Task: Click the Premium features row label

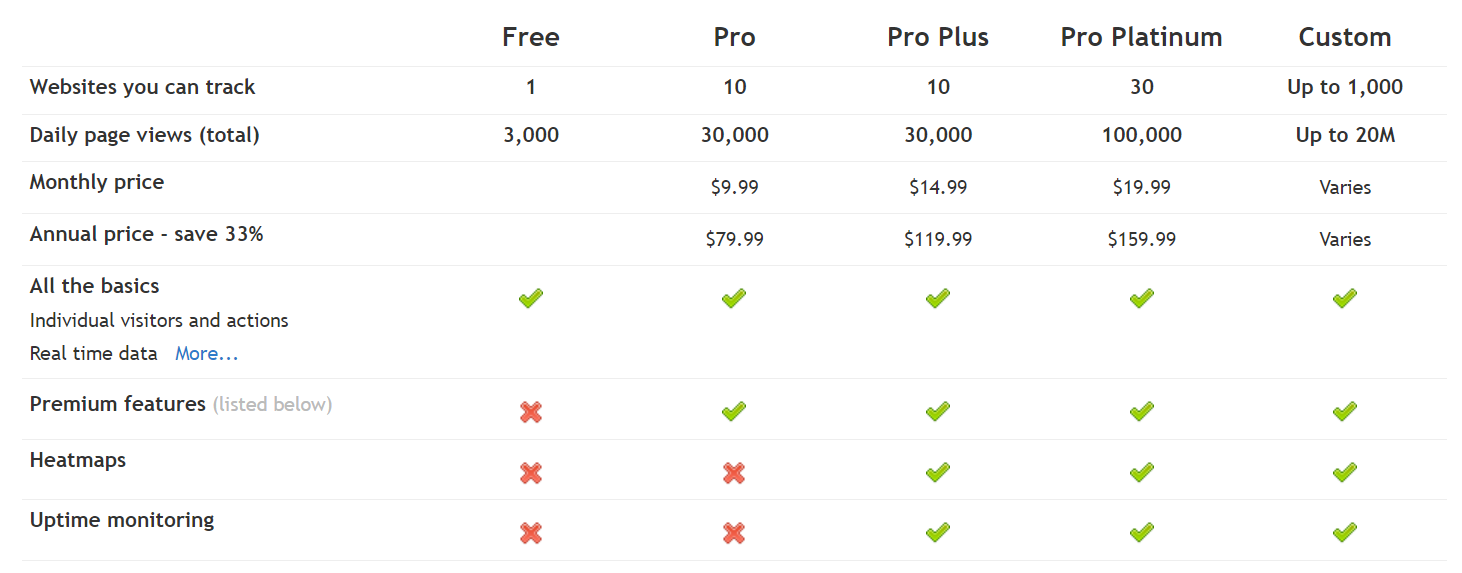Action: [x=118, y=404]
